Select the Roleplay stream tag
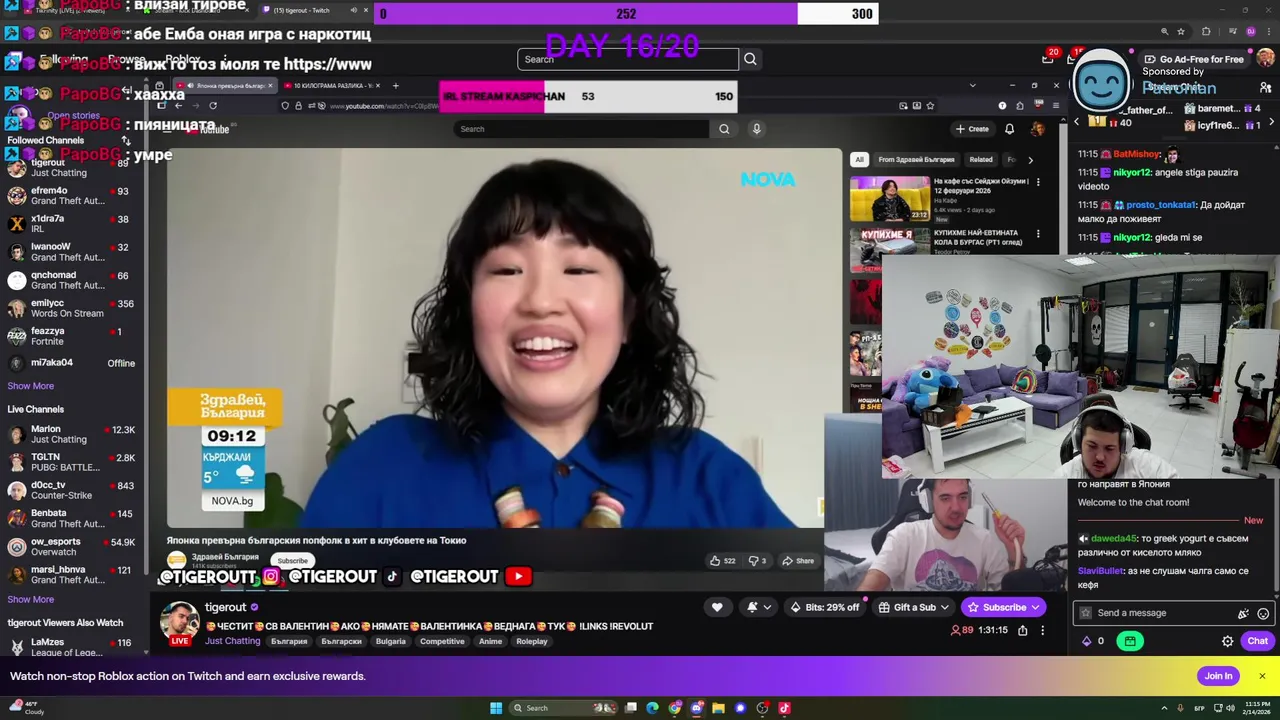1280x720 pixels. point(532,641)
